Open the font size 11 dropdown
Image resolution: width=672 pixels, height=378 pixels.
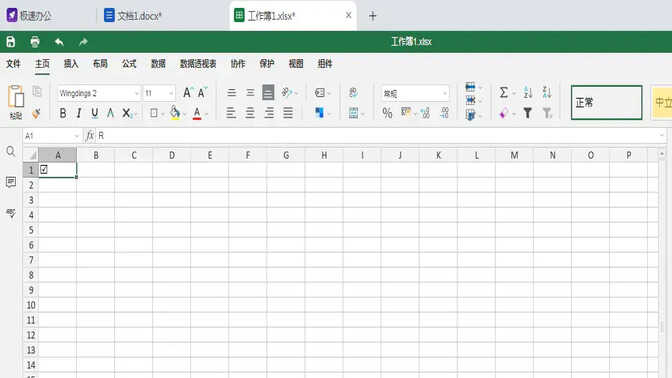[171, 93]
